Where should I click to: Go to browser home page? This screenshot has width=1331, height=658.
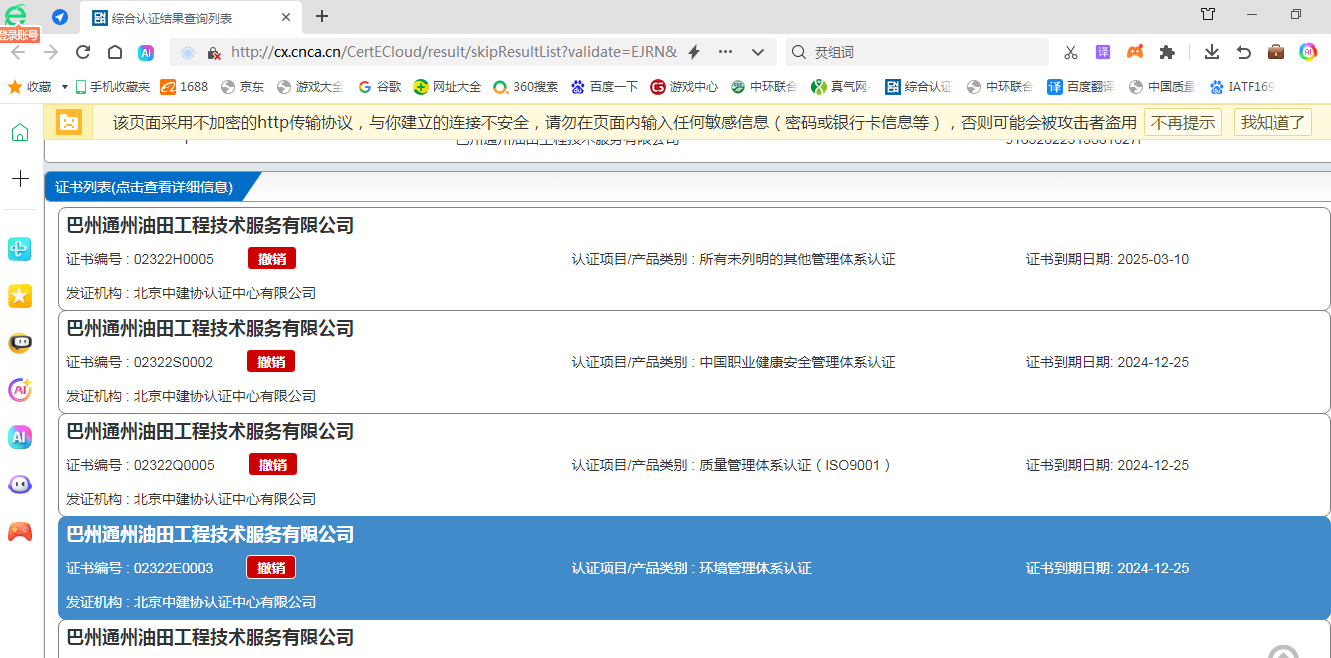(115, 52)
